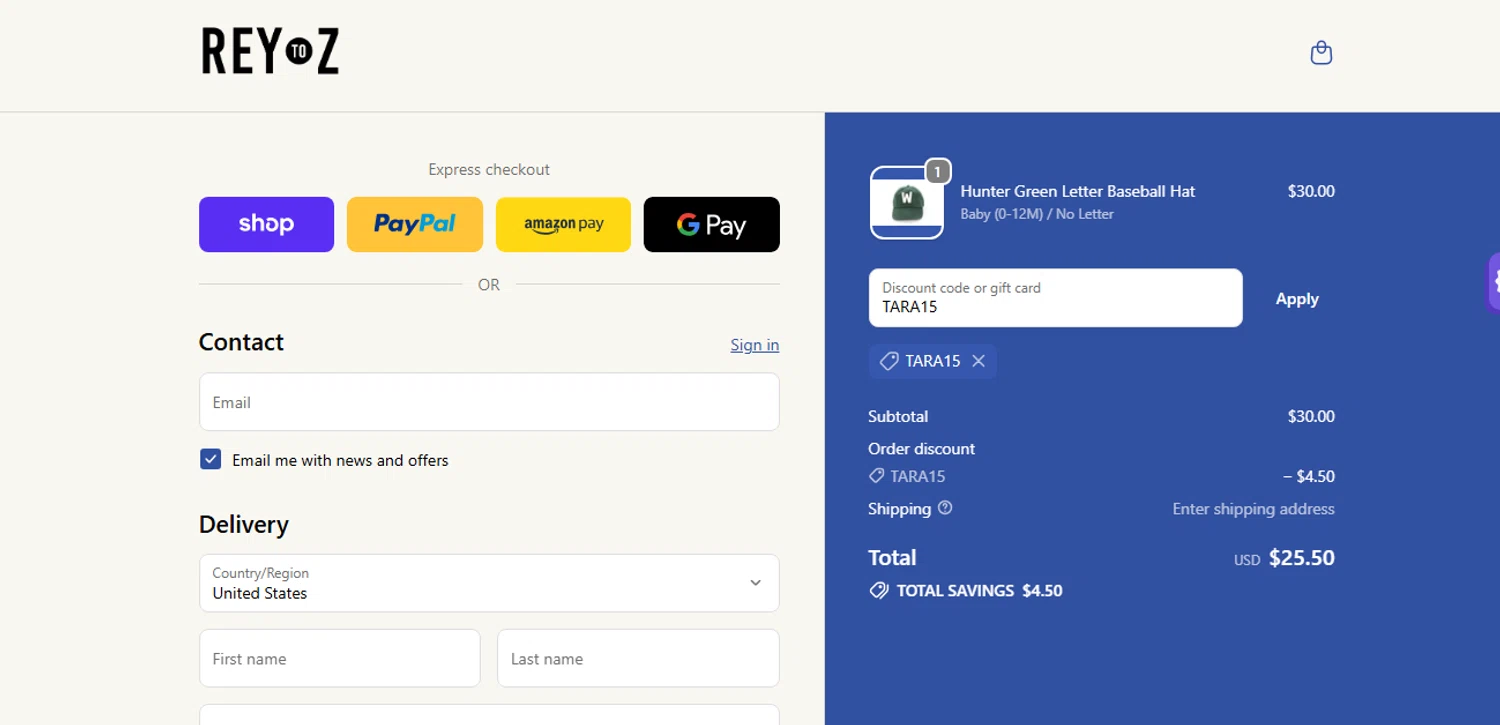Apply the discount code
The width and height of the screenshot is (1500, 725).
pyautogui.click(x=1297, y=298)
